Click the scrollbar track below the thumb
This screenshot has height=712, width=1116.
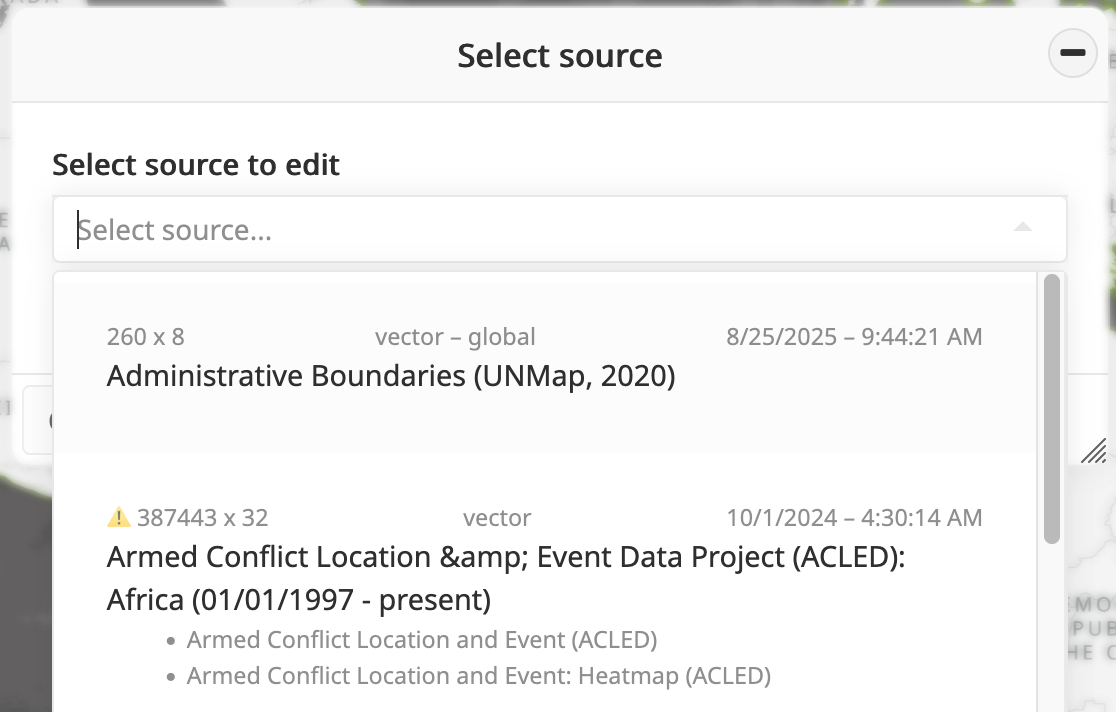pyautogui.click(x=1051, y=630)
